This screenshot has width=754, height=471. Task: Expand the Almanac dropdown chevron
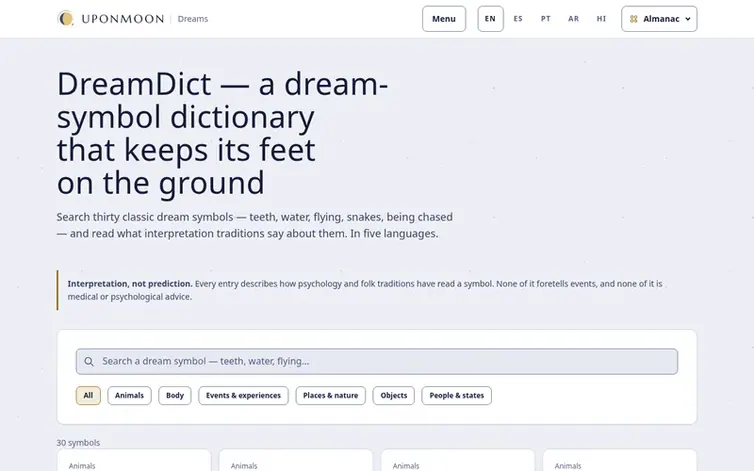(x=688, y=19)
